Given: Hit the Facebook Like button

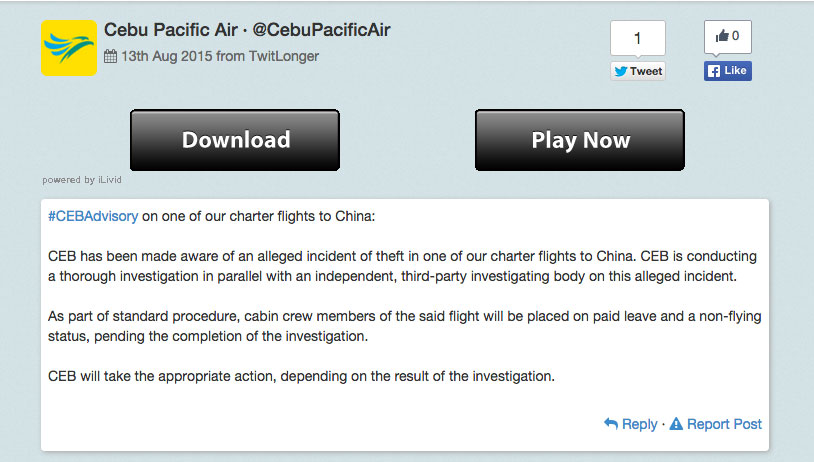Looking at the screenshot, I should 727,71.
